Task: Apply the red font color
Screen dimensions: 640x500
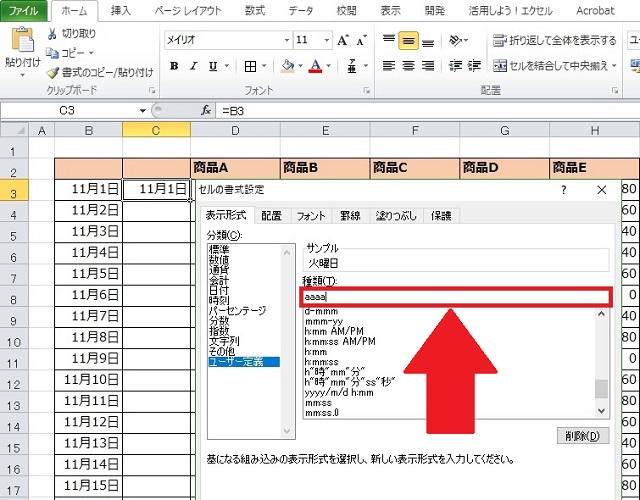Action: [316, 66]
